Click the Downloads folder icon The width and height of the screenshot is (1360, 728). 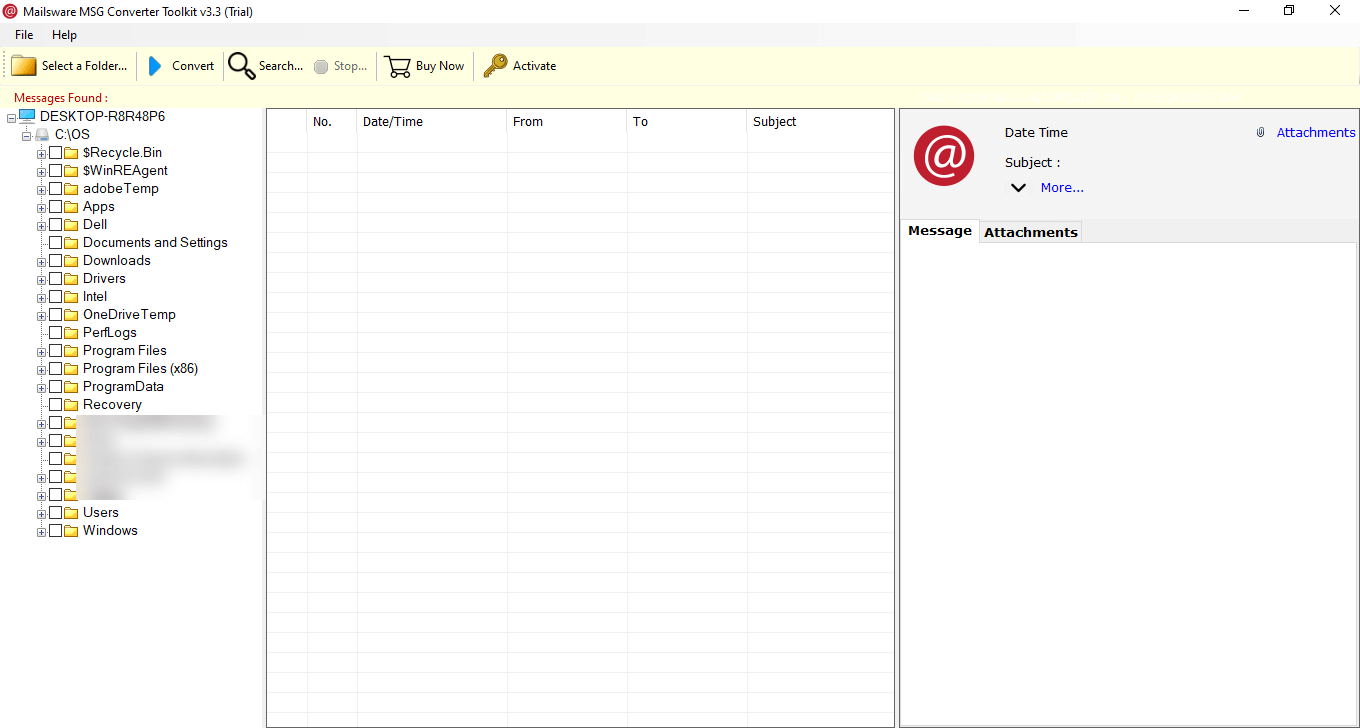pyautogui.click(x=71, y=261)
